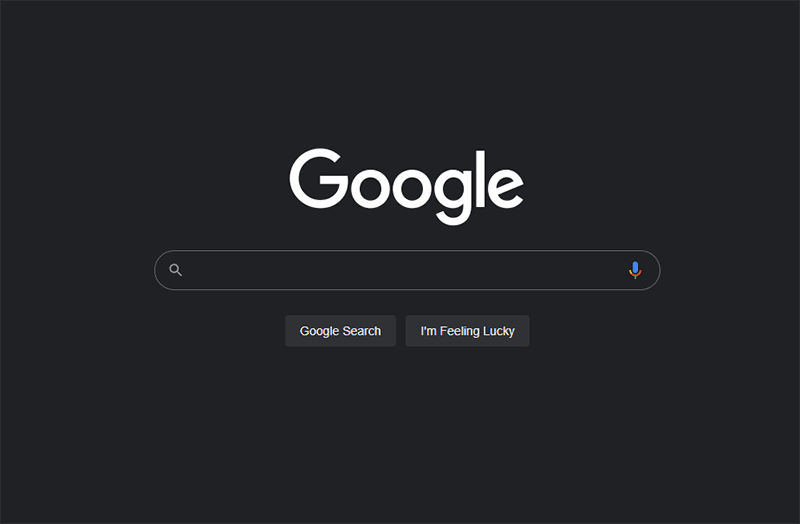The height and width of the screenshot is (524, 800).
Task: Submit the query using Google Search
Action: point(340,331)
